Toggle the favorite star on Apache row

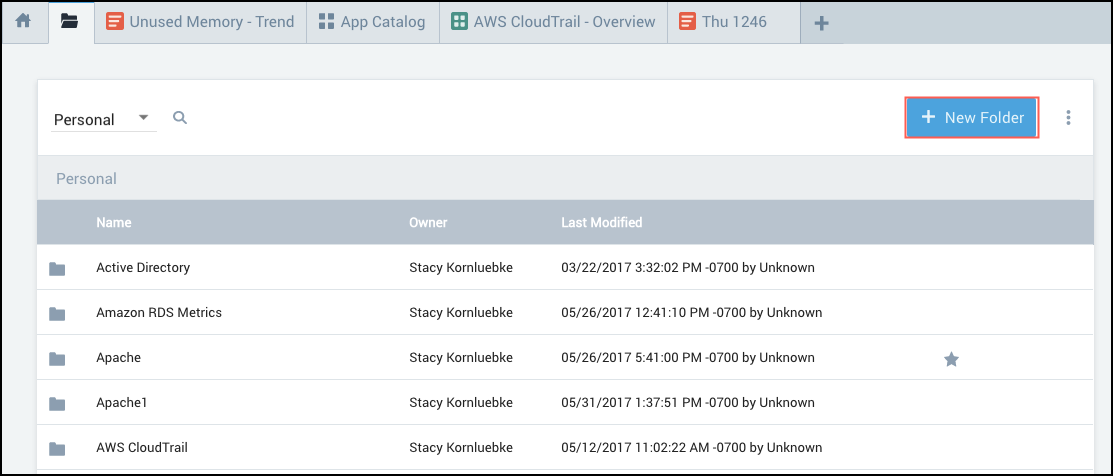click(951, 359)
